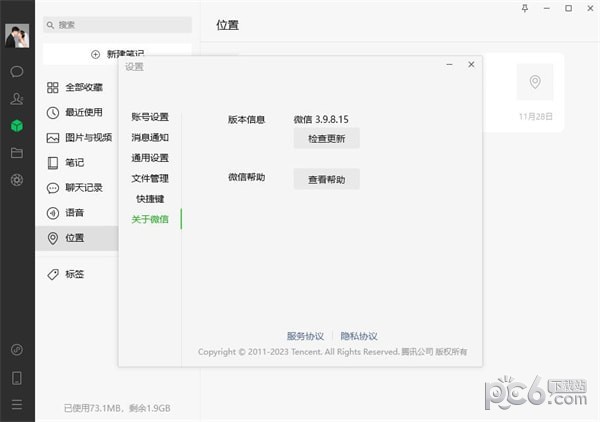The height and width of the screenshot is (422, 600).
Task: Click the chat bubble icon beside 聊天记录
Action: 53,188
